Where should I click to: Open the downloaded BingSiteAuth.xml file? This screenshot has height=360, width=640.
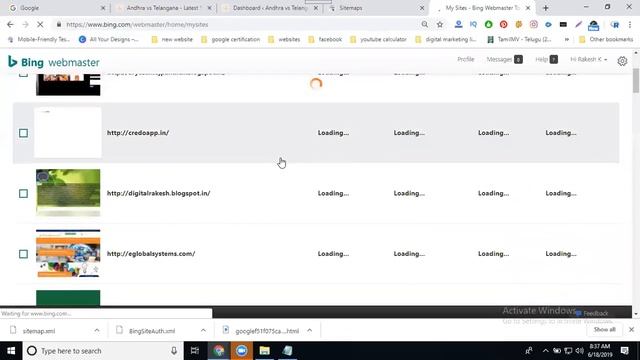(152, 331)
